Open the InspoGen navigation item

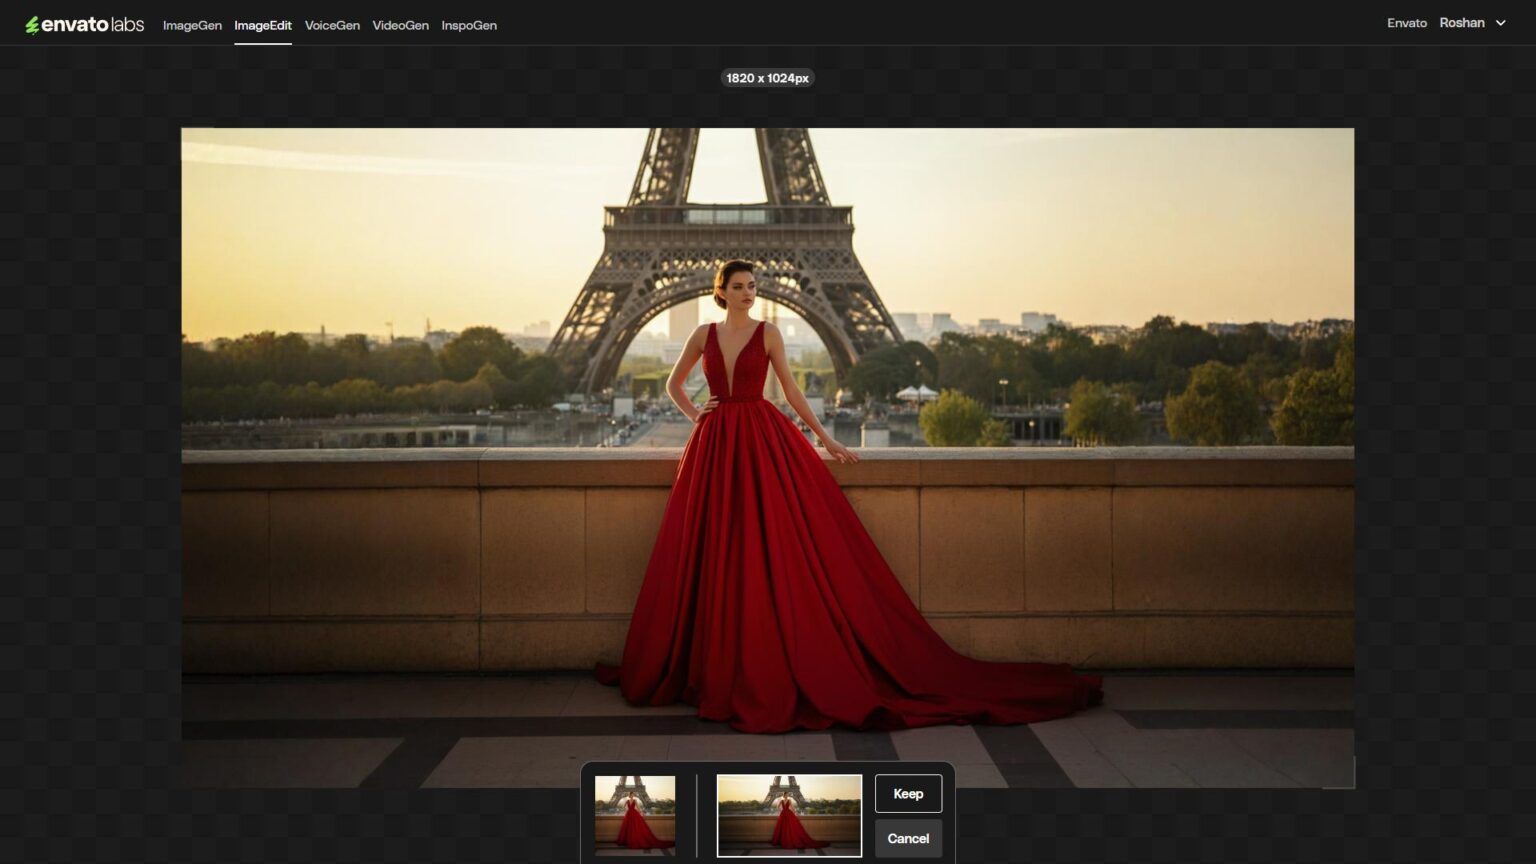tap(469, 25)
